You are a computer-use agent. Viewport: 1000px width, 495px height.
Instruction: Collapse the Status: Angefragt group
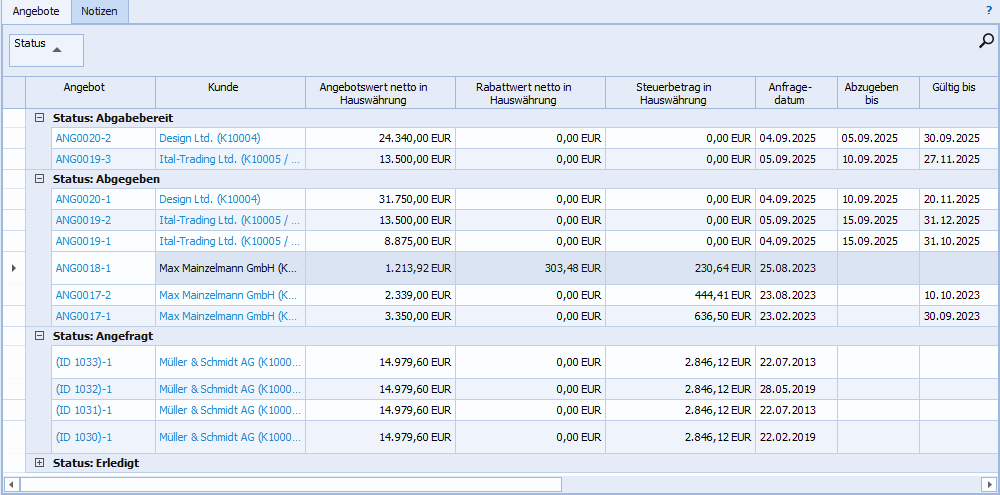click(x=40, y=337)
